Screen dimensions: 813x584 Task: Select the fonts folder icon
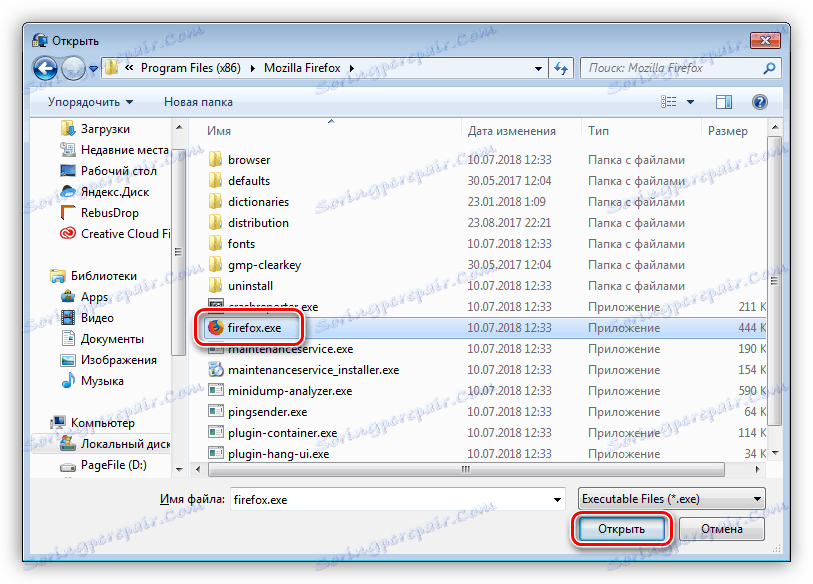[x=215, y=244]
